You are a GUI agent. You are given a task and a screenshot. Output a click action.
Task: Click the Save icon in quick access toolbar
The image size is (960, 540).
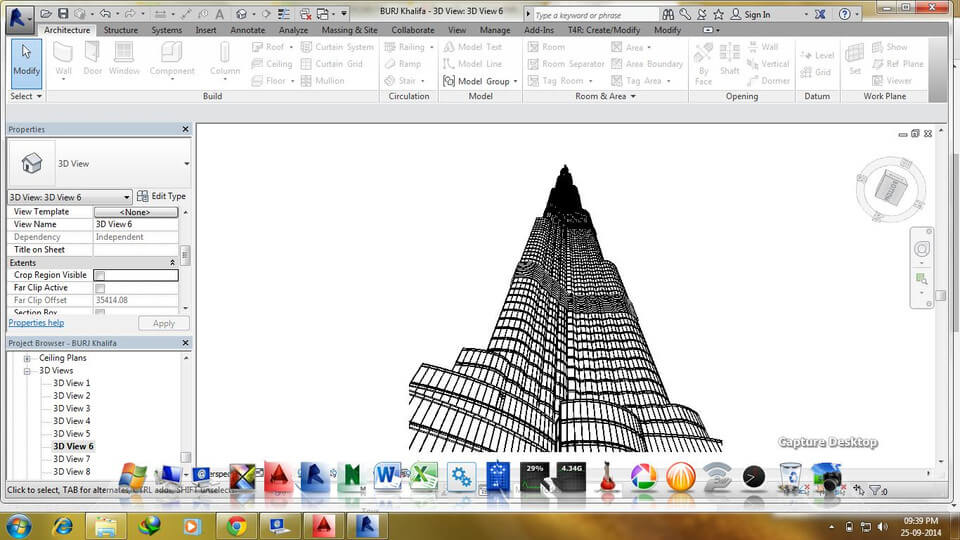click(63, 13)
